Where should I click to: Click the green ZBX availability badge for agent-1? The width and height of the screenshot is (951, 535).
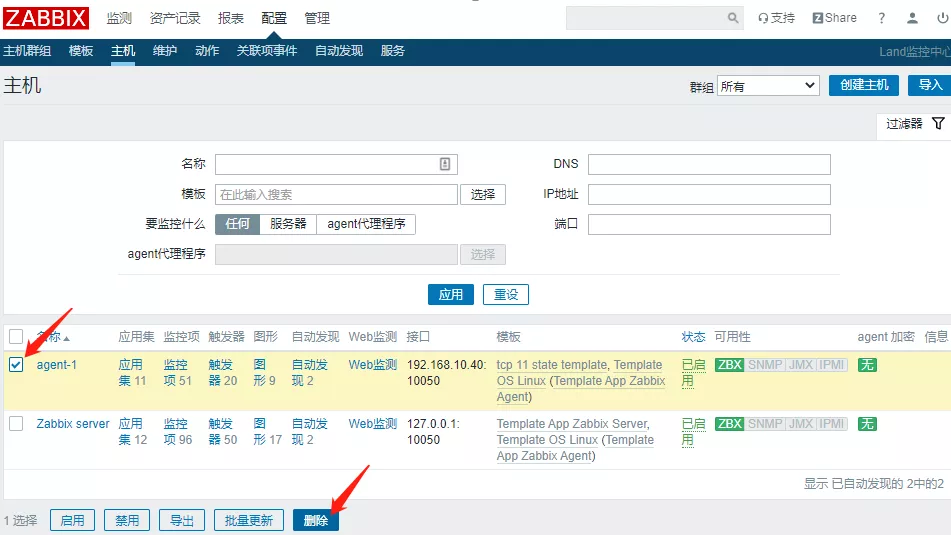(730, 365)
